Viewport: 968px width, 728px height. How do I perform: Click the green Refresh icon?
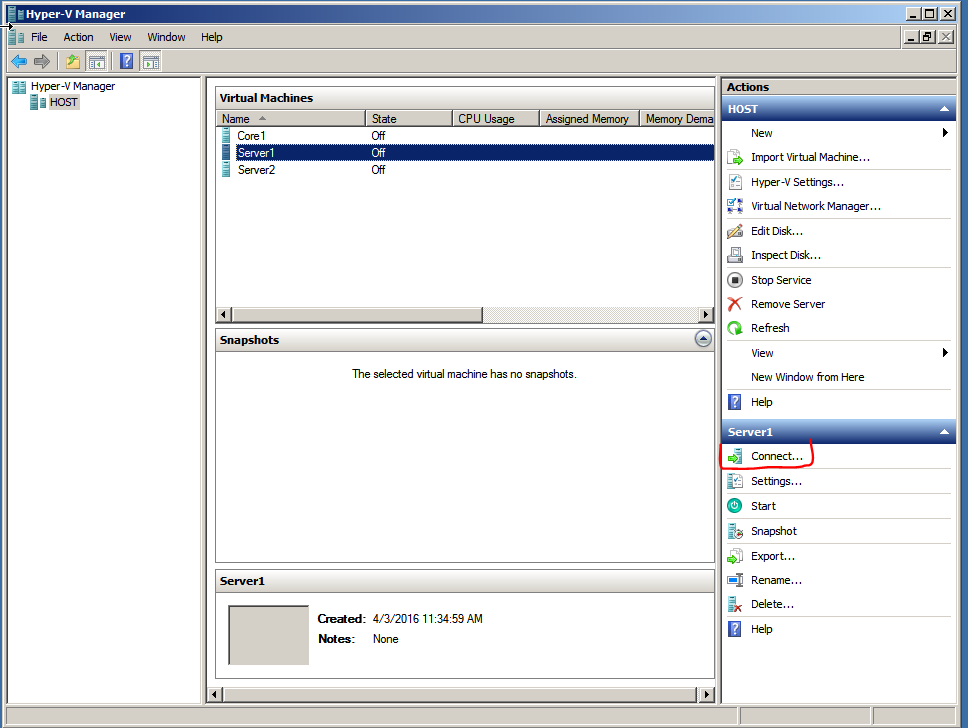pos(735,328)
